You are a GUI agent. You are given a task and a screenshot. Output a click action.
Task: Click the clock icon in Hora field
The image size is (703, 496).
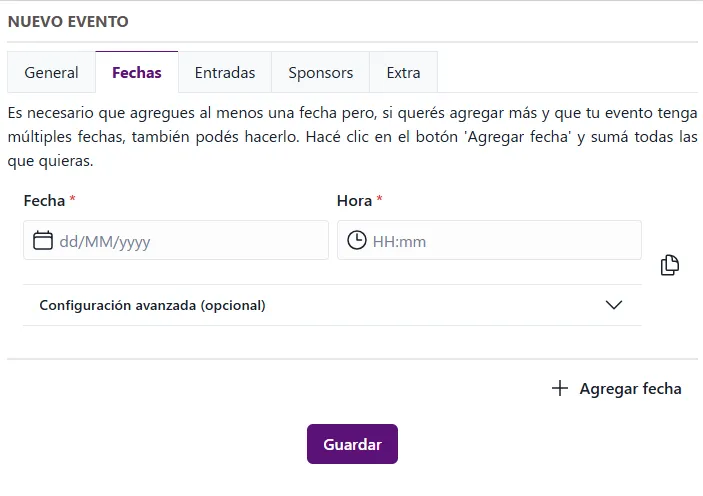(357, 240)
